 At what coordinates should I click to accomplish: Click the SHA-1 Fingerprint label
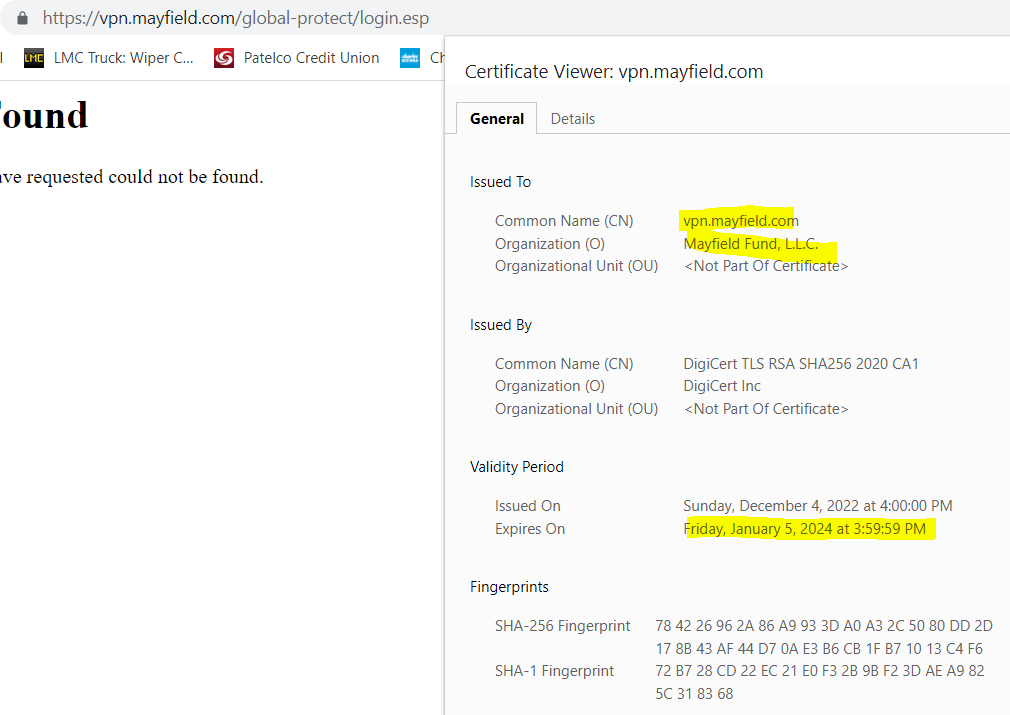[x=554, y=671]
